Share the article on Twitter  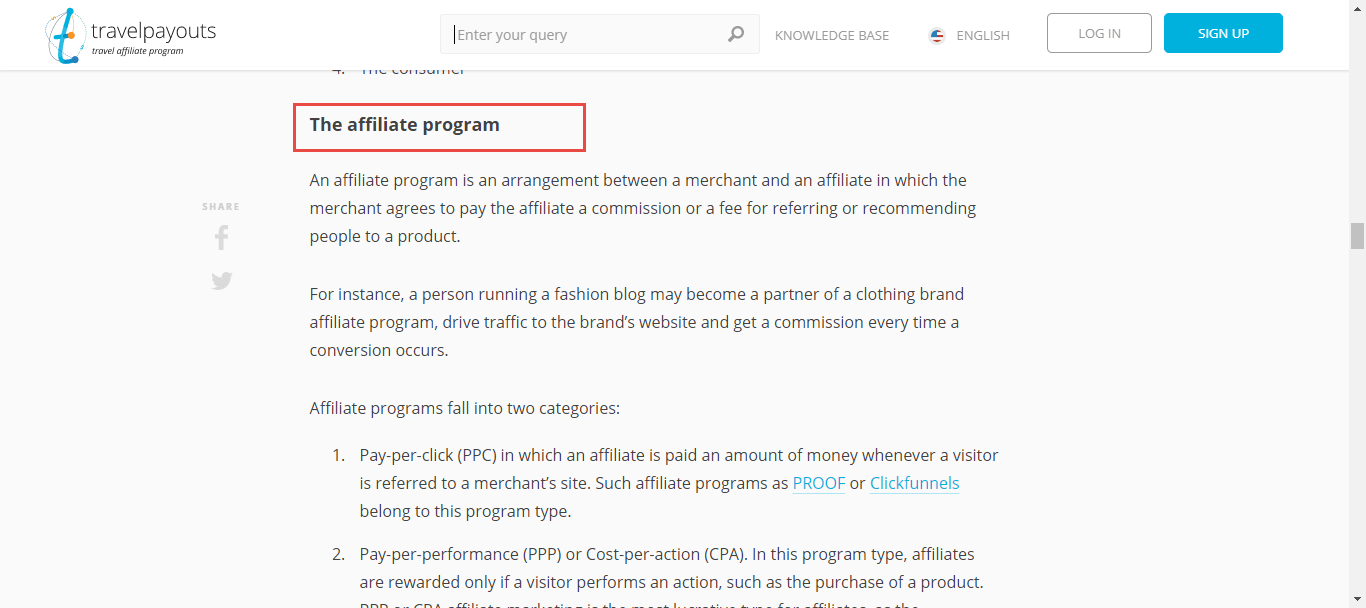click(221, 281)
